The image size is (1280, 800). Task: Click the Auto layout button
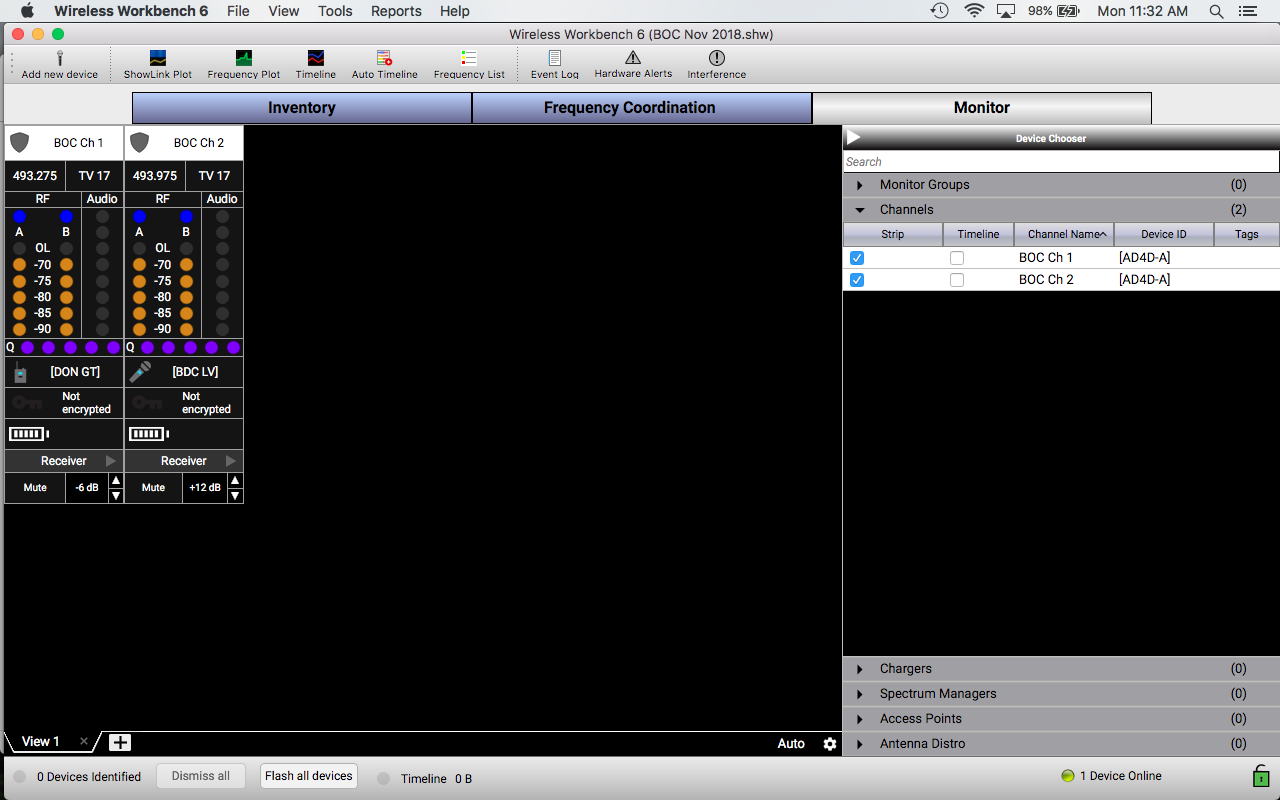pos(791,743)
